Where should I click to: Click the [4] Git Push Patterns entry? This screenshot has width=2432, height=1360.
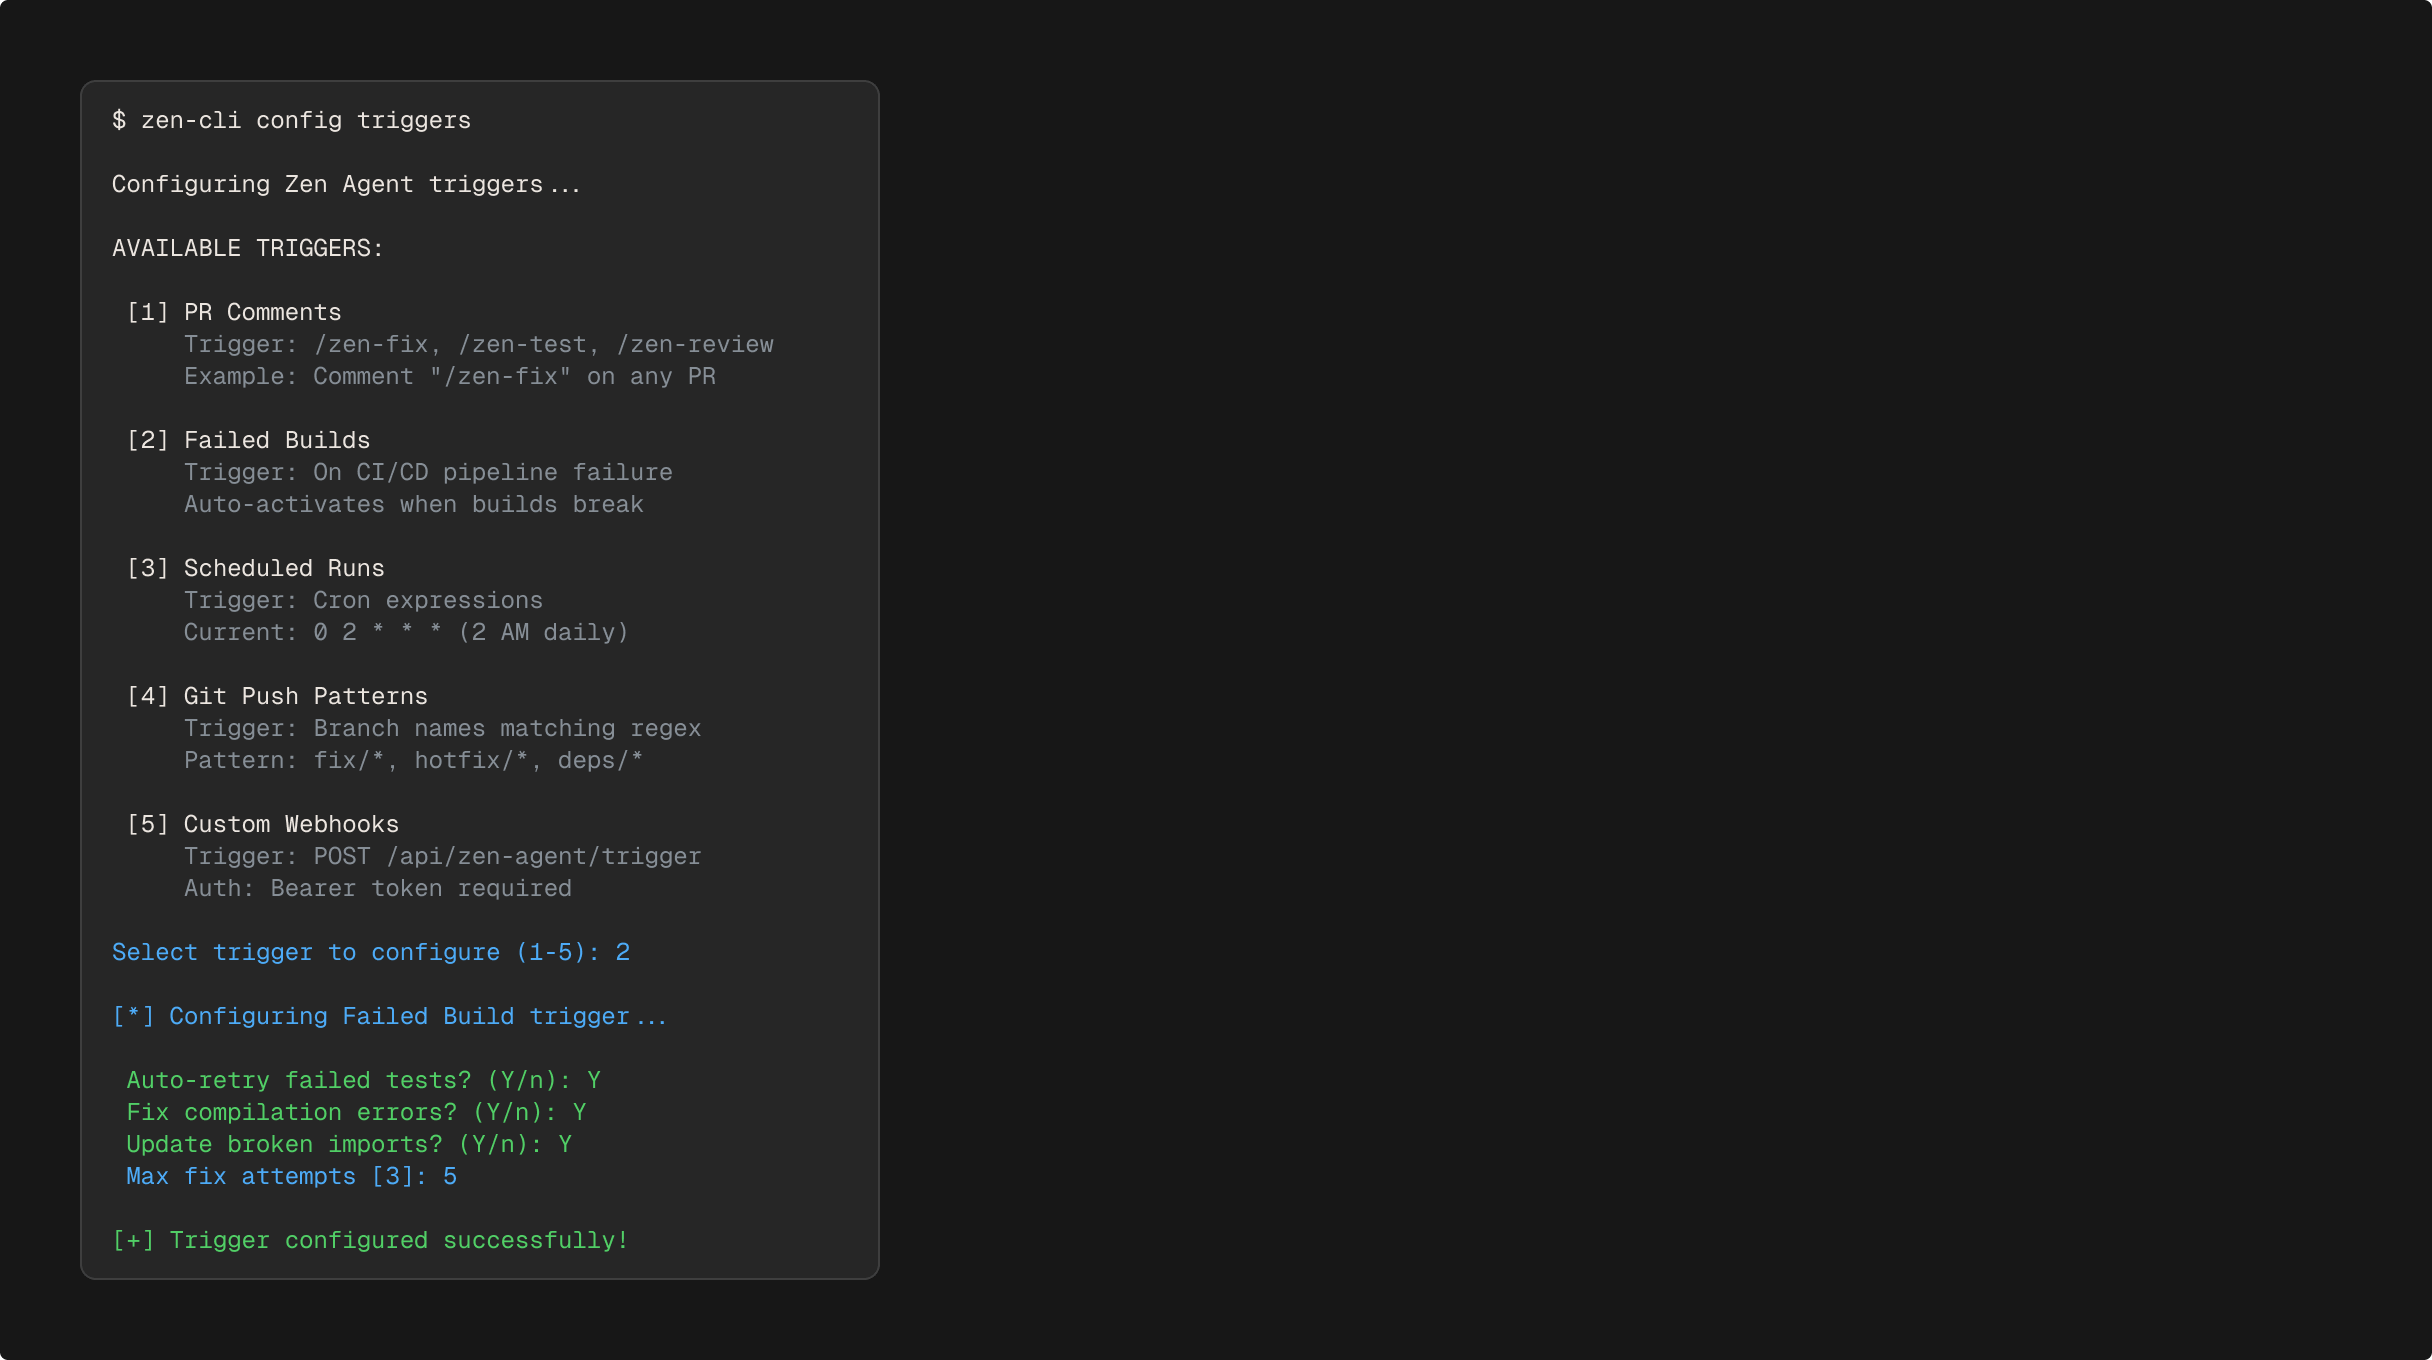(x=277, y=696)
